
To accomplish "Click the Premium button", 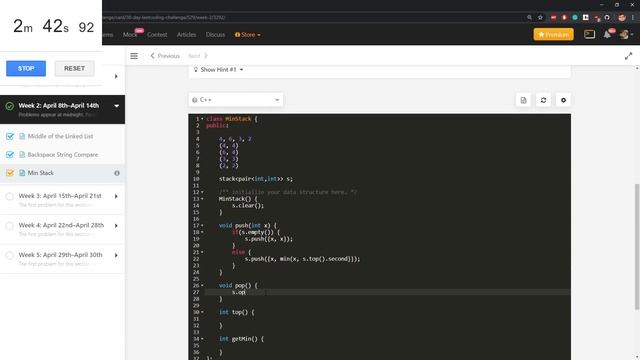I will pos(553,35).
